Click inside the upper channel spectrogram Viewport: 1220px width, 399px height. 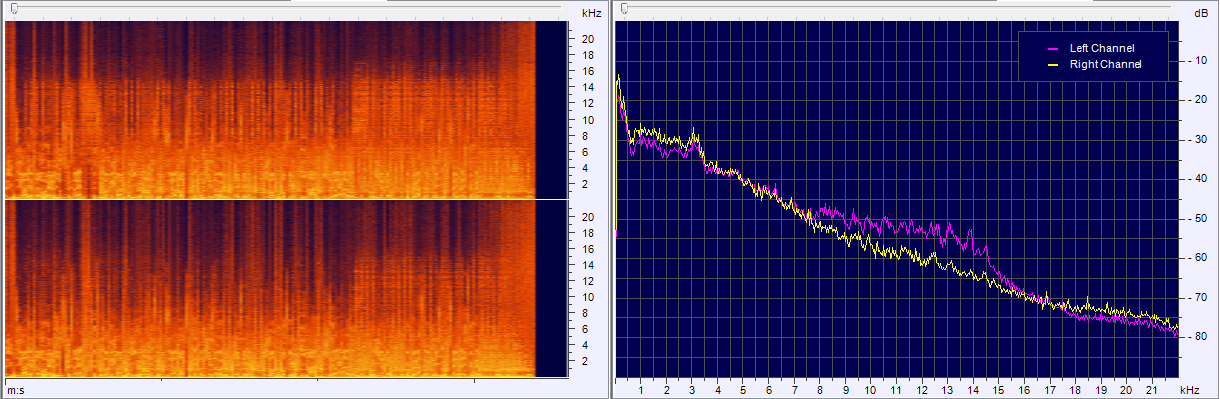click(270, 110)
